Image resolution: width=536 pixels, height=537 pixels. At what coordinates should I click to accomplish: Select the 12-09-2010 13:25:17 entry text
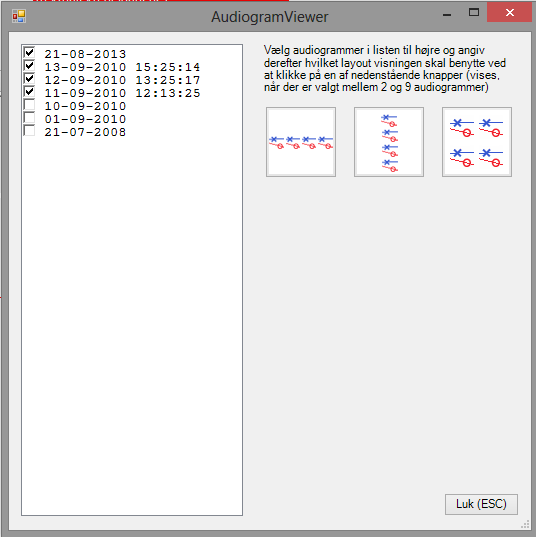122,80
